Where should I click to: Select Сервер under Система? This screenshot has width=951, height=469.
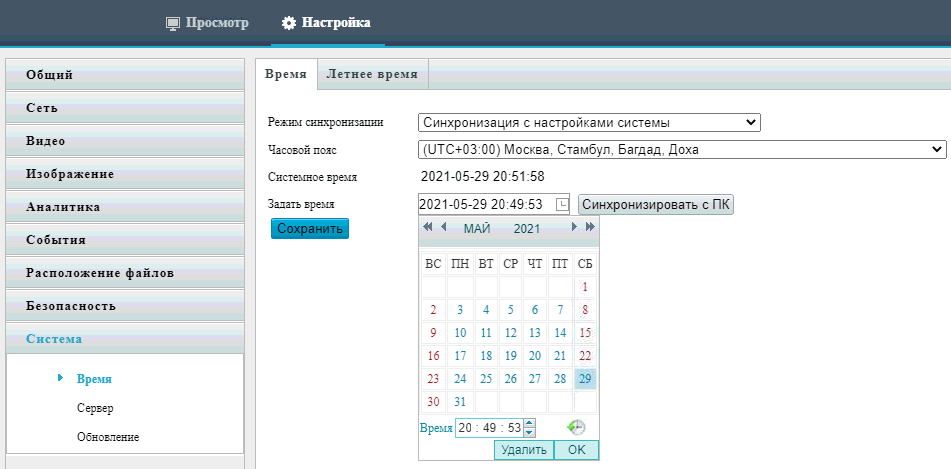[x=95, y=408]
